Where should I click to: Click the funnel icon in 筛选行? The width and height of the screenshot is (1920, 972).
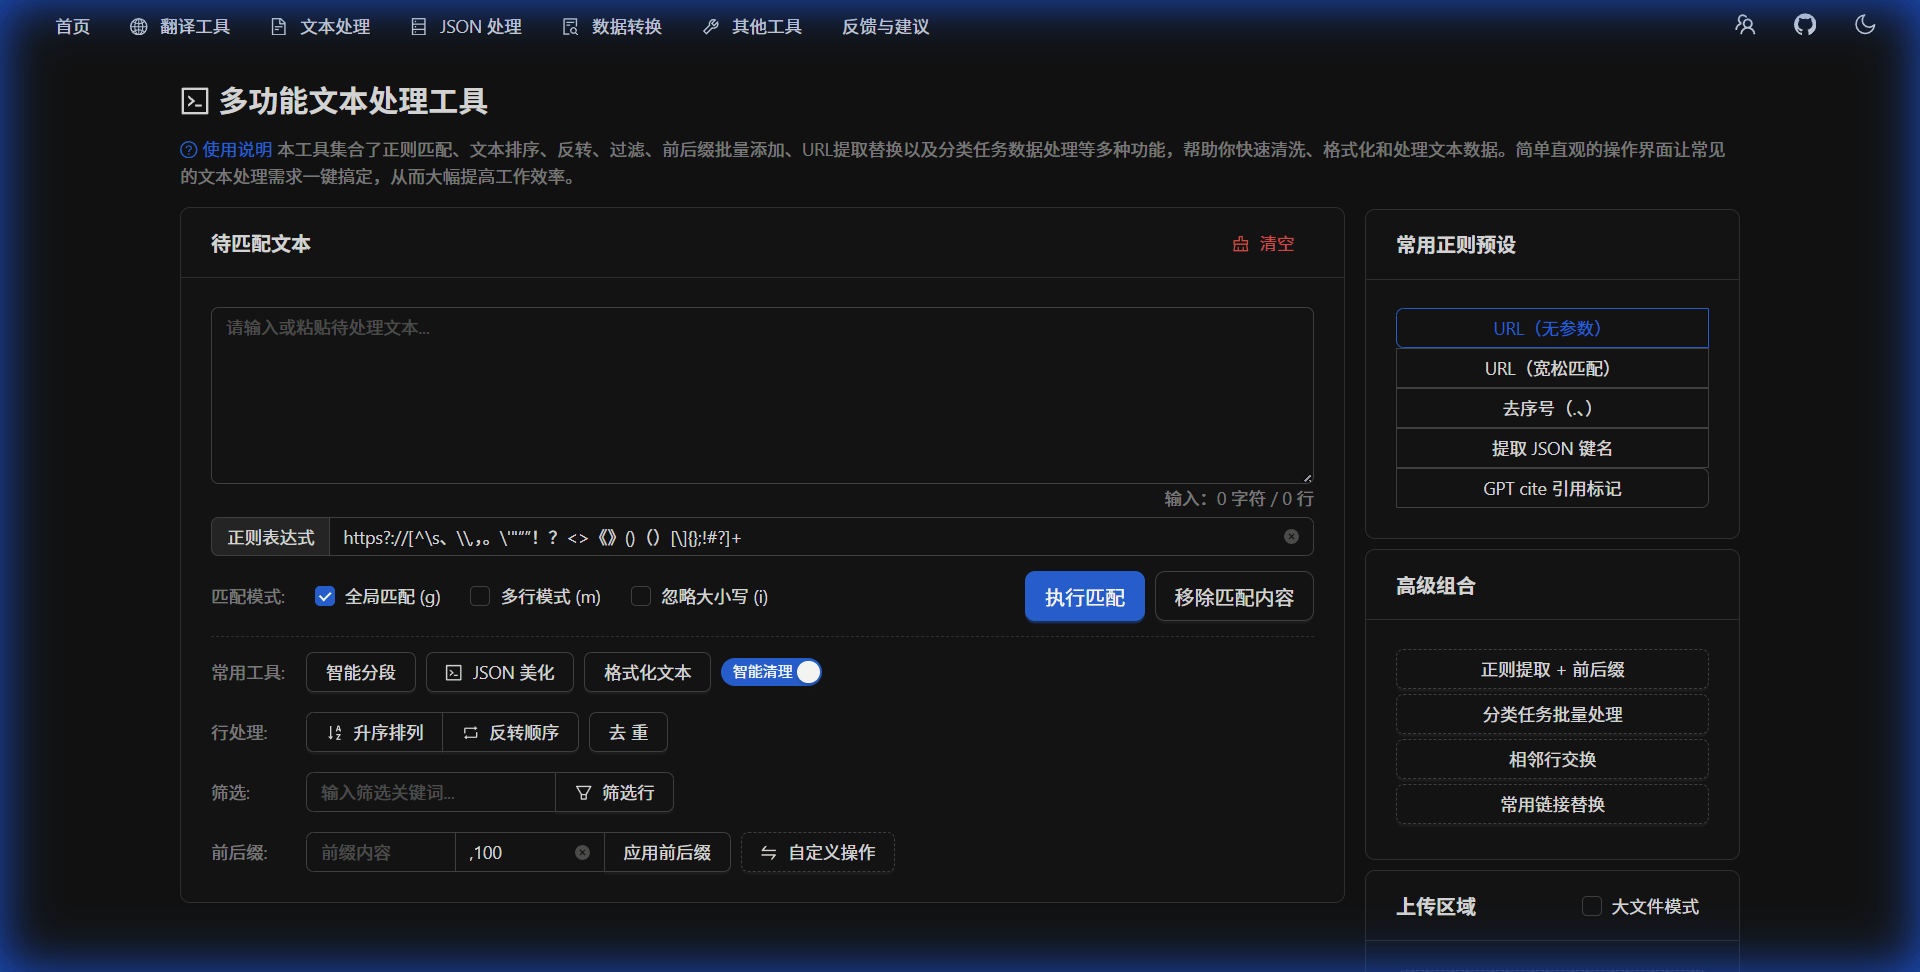584,792
